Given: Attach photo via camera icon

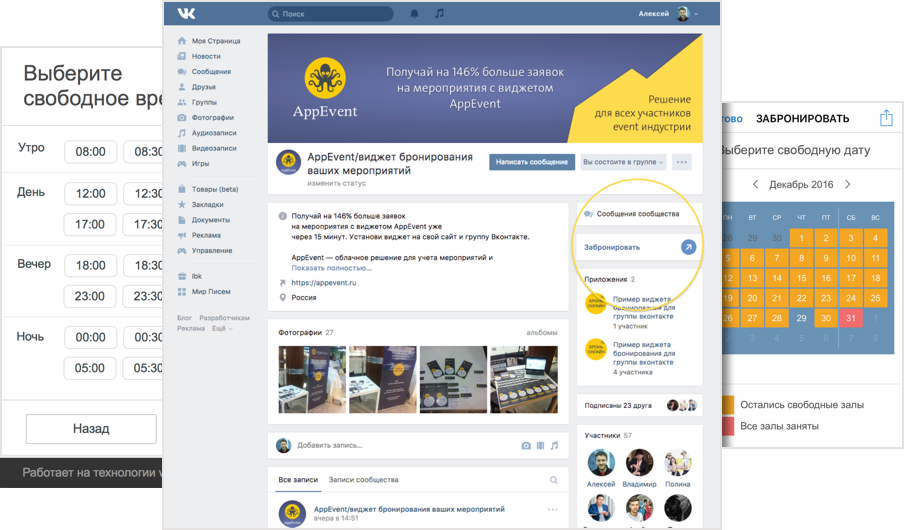Looking at the screenshot, I should (526, 445).
